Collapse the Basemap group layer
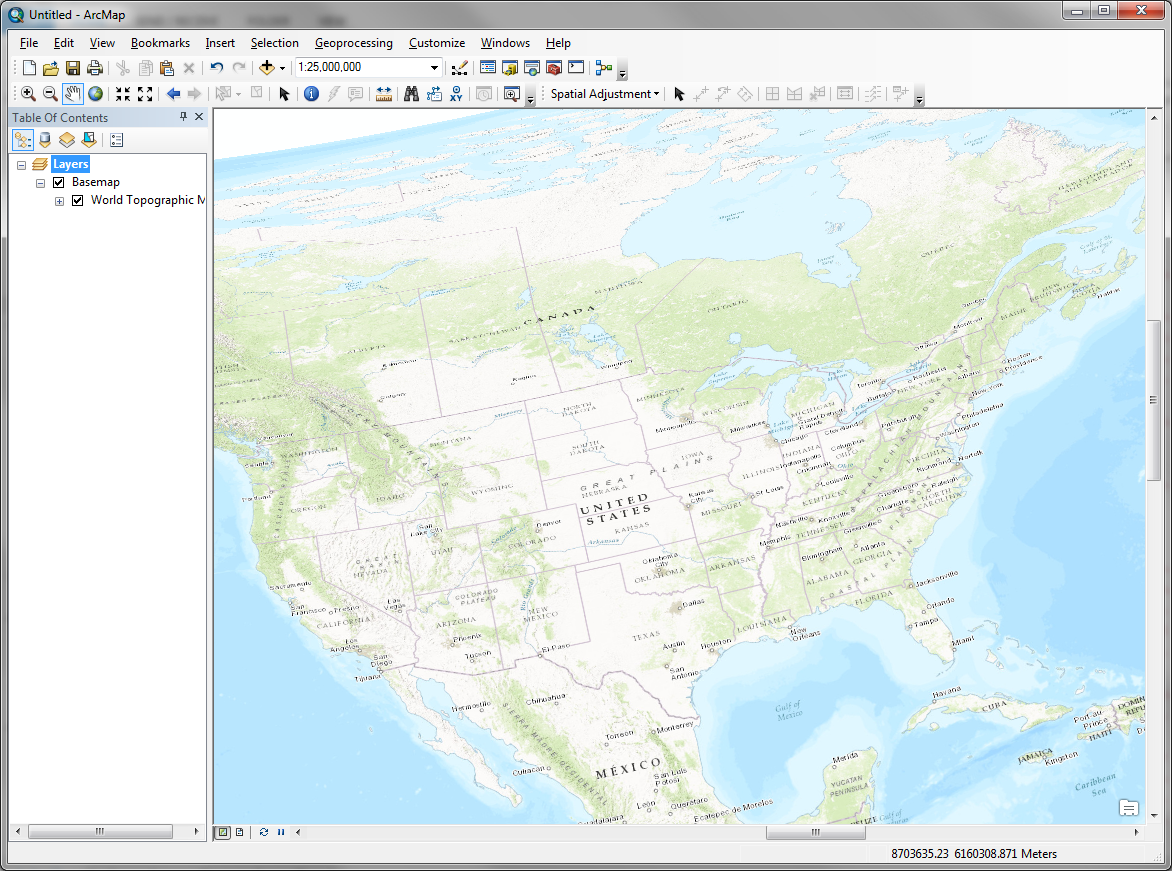Image resolution: width=1172 pixels, height=871 pixels. coord(40,183)
